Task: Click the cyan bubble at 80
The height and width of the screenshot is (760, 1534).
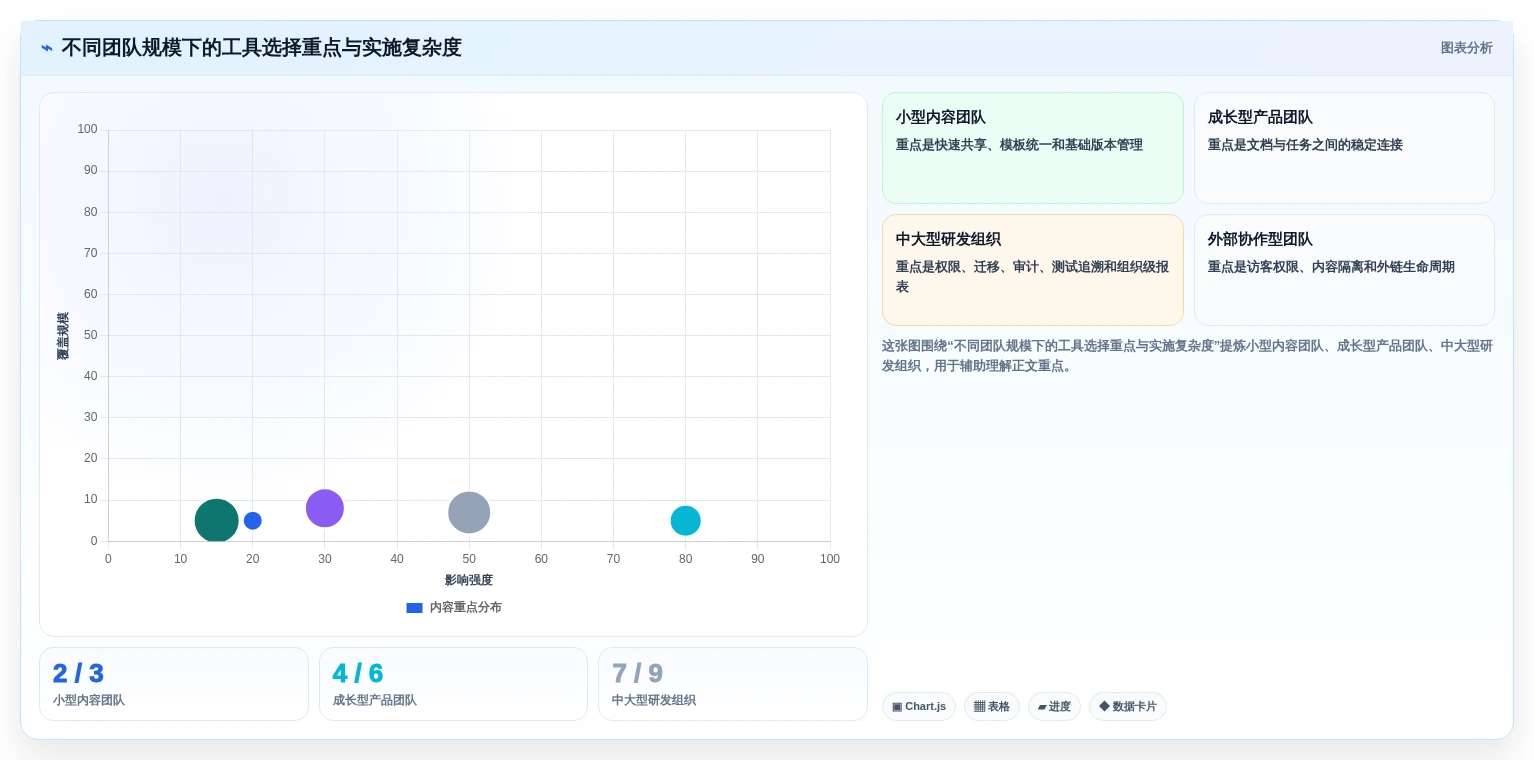Action: pos(685,520)
